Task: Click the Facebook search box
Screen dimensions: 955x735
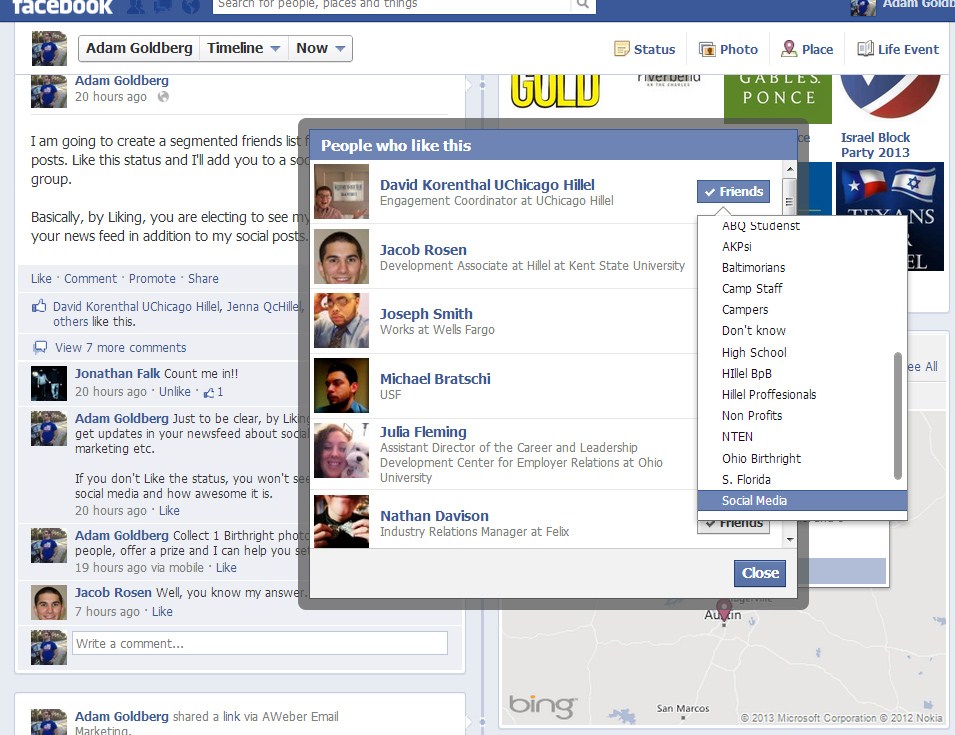Action: (x=392, y=4)
